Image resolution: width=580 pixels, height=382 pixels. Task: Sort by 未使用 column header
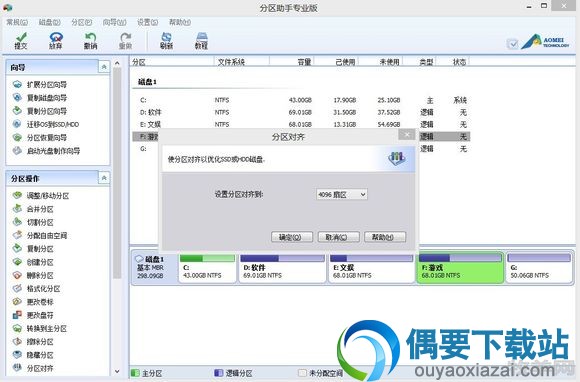point(381,62)
